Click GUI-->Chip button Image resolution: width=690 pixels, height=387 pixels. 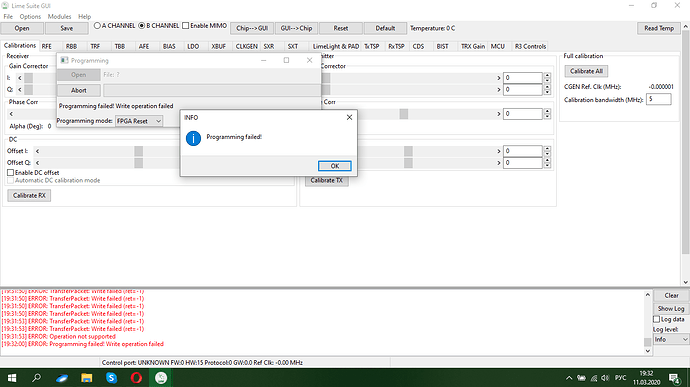click(296, 28)
